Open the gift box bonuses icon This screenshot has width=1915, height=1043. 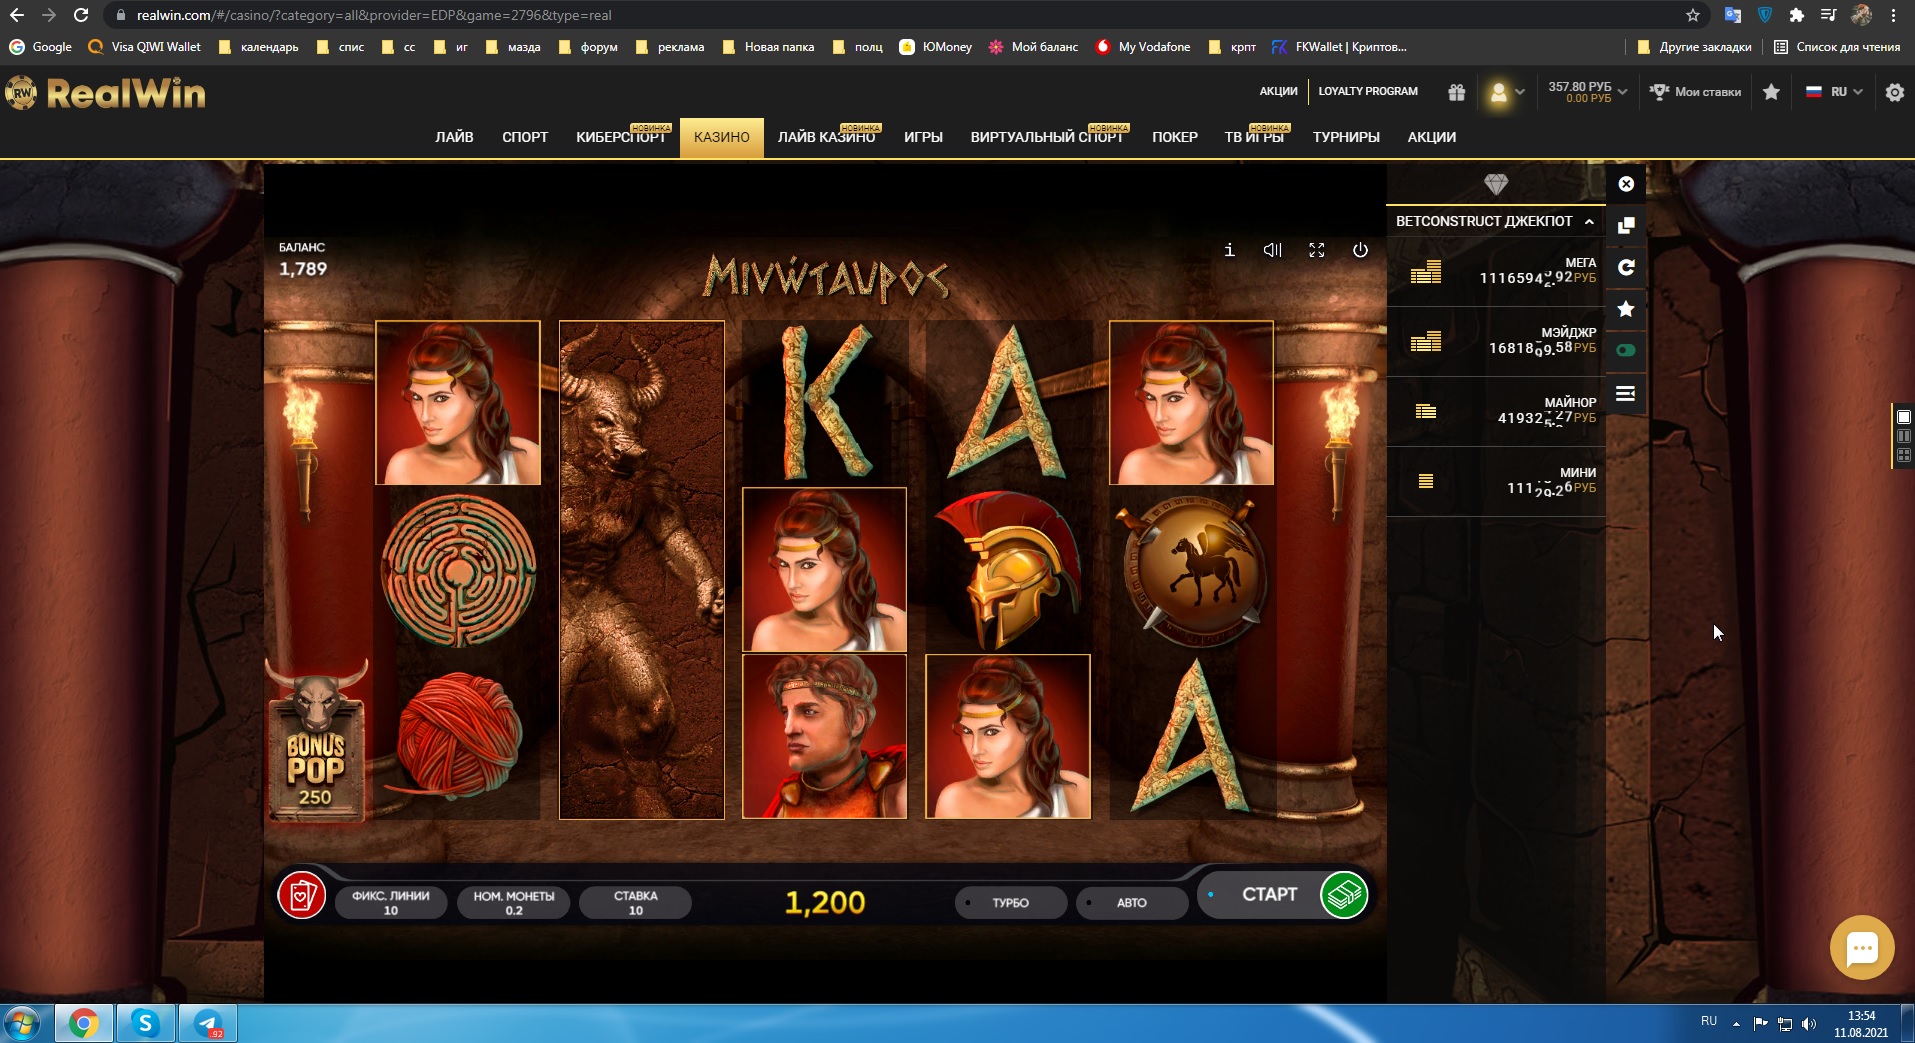tap(1456, 92)
